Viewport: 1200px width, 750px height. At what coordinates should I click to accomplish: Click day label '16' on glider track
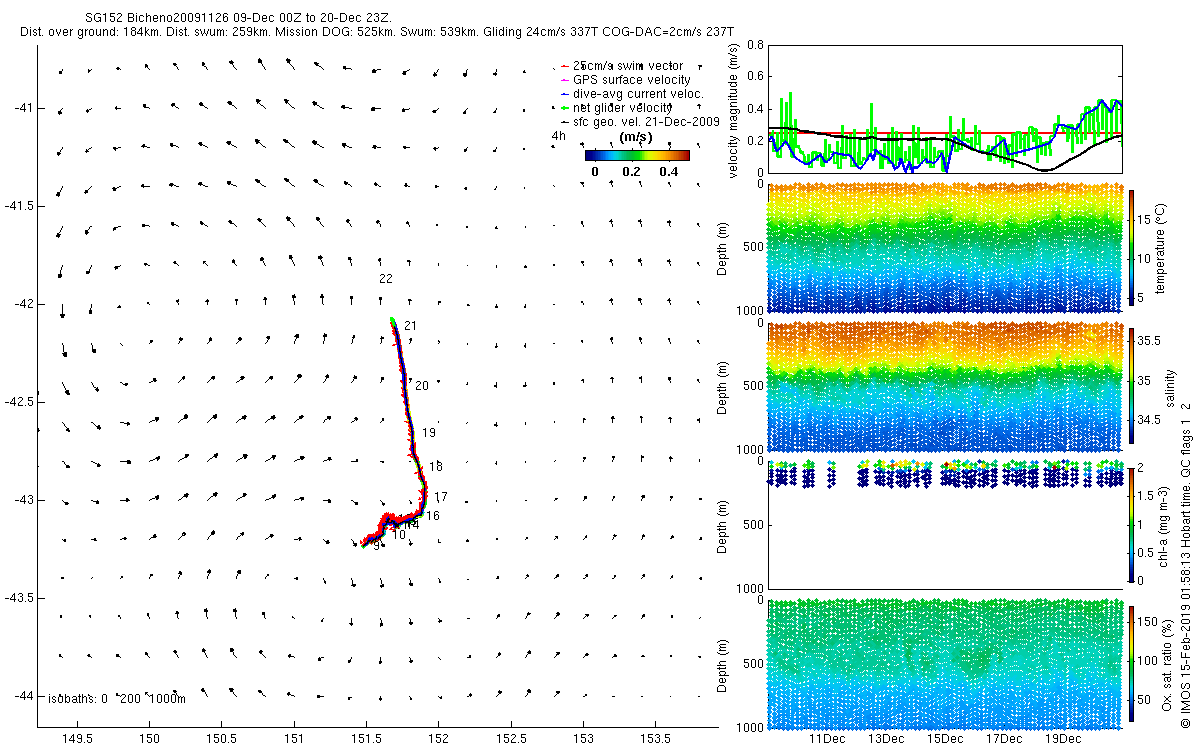(433, 516)
